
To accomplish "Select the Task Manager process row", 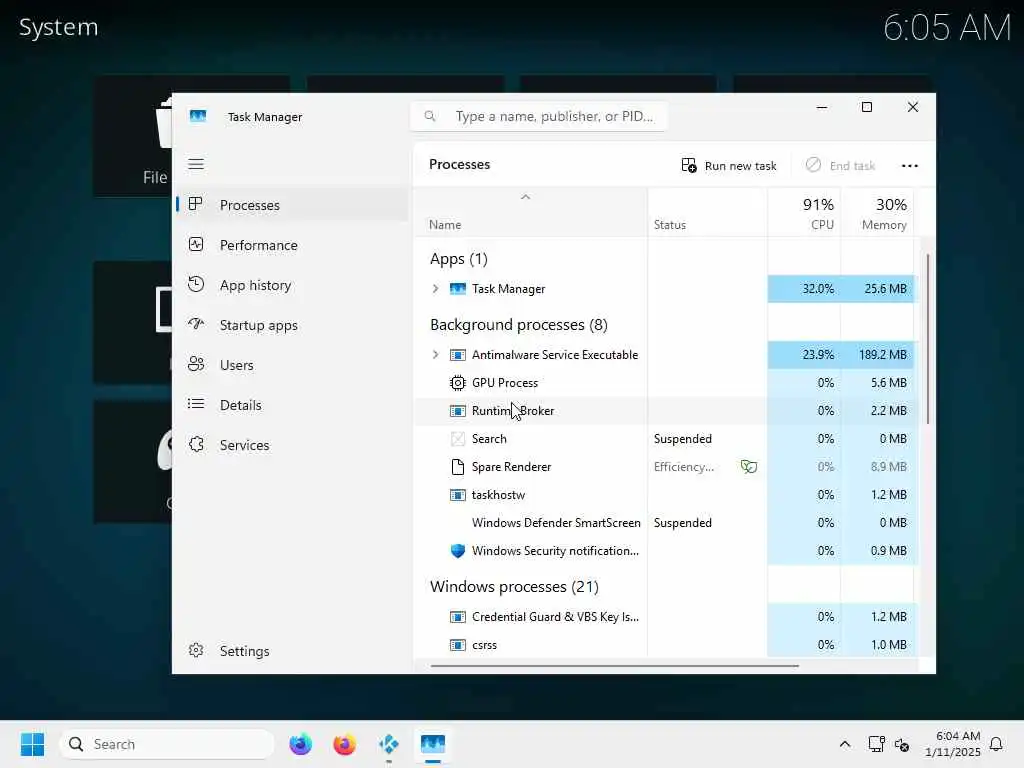I will click(665, 289).
